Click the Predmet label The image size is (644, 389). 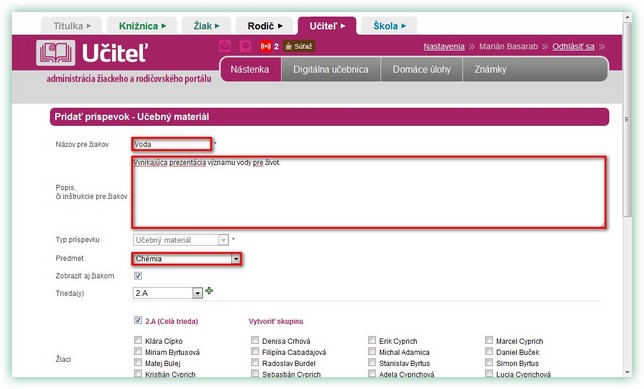[x=69, y=258]
